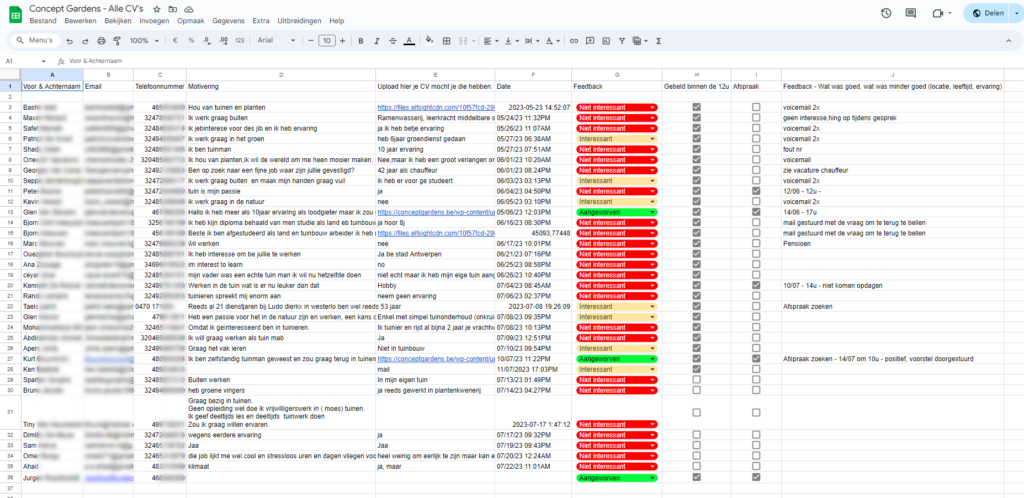Go to Sheets home via green logo

click(x=15, y=14)
